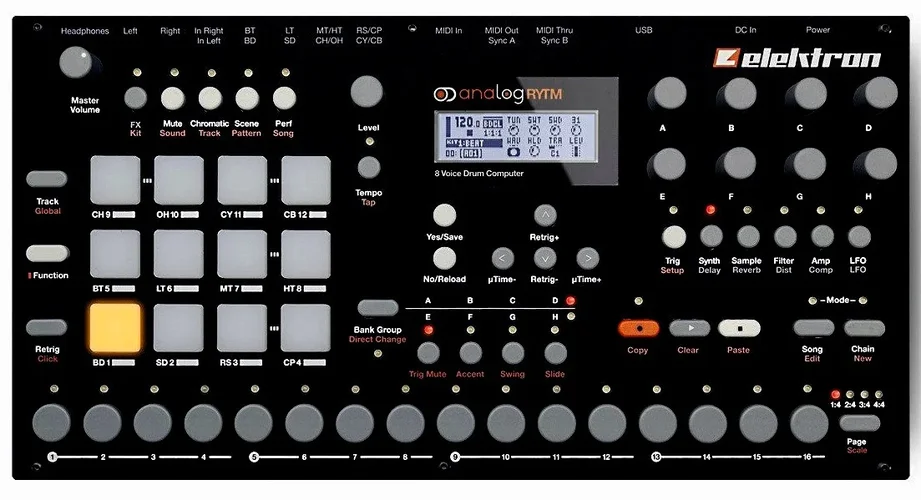Tap the OH 10 drum pad

click(179, 180)
